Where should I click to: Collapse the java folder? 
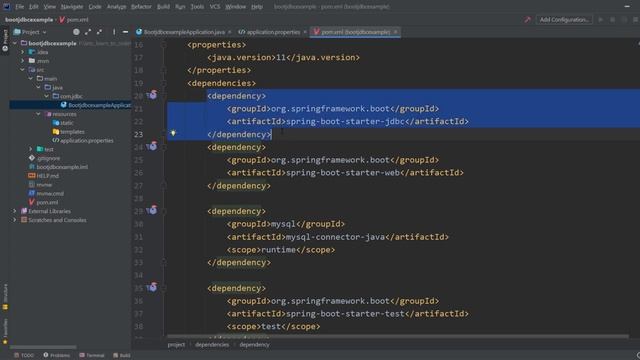38,87
